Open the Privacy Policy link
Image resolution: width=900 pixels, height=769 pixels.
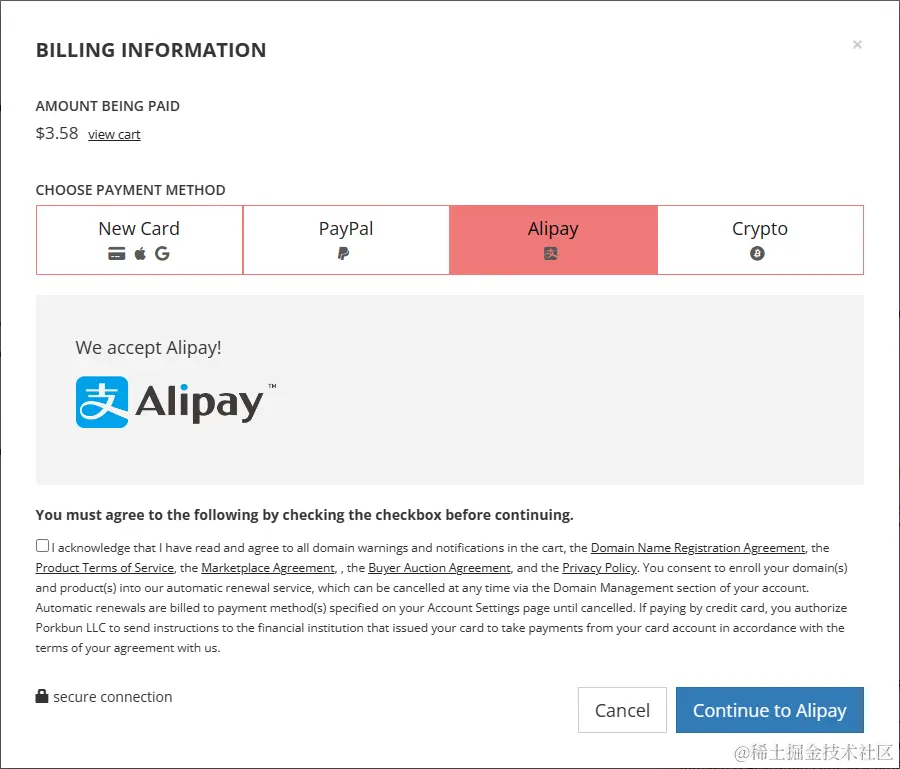click(x=599, y=568)
